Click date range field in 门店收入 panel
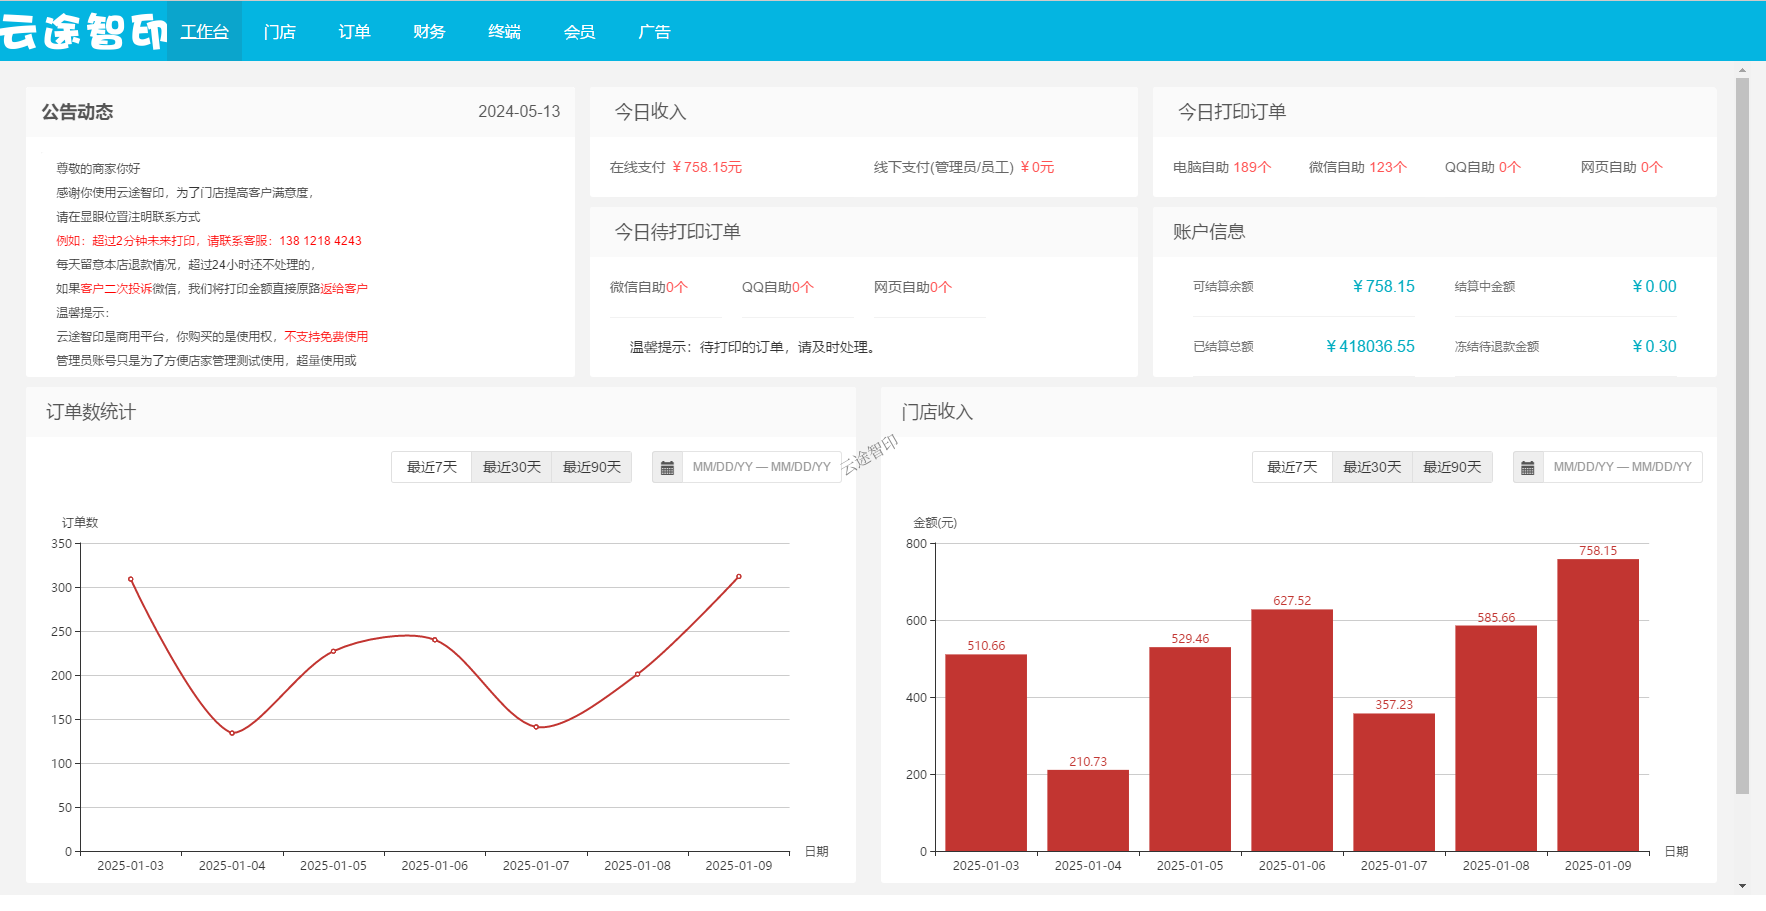This screenshot has width=1766, height=911. click(1623, 467)
